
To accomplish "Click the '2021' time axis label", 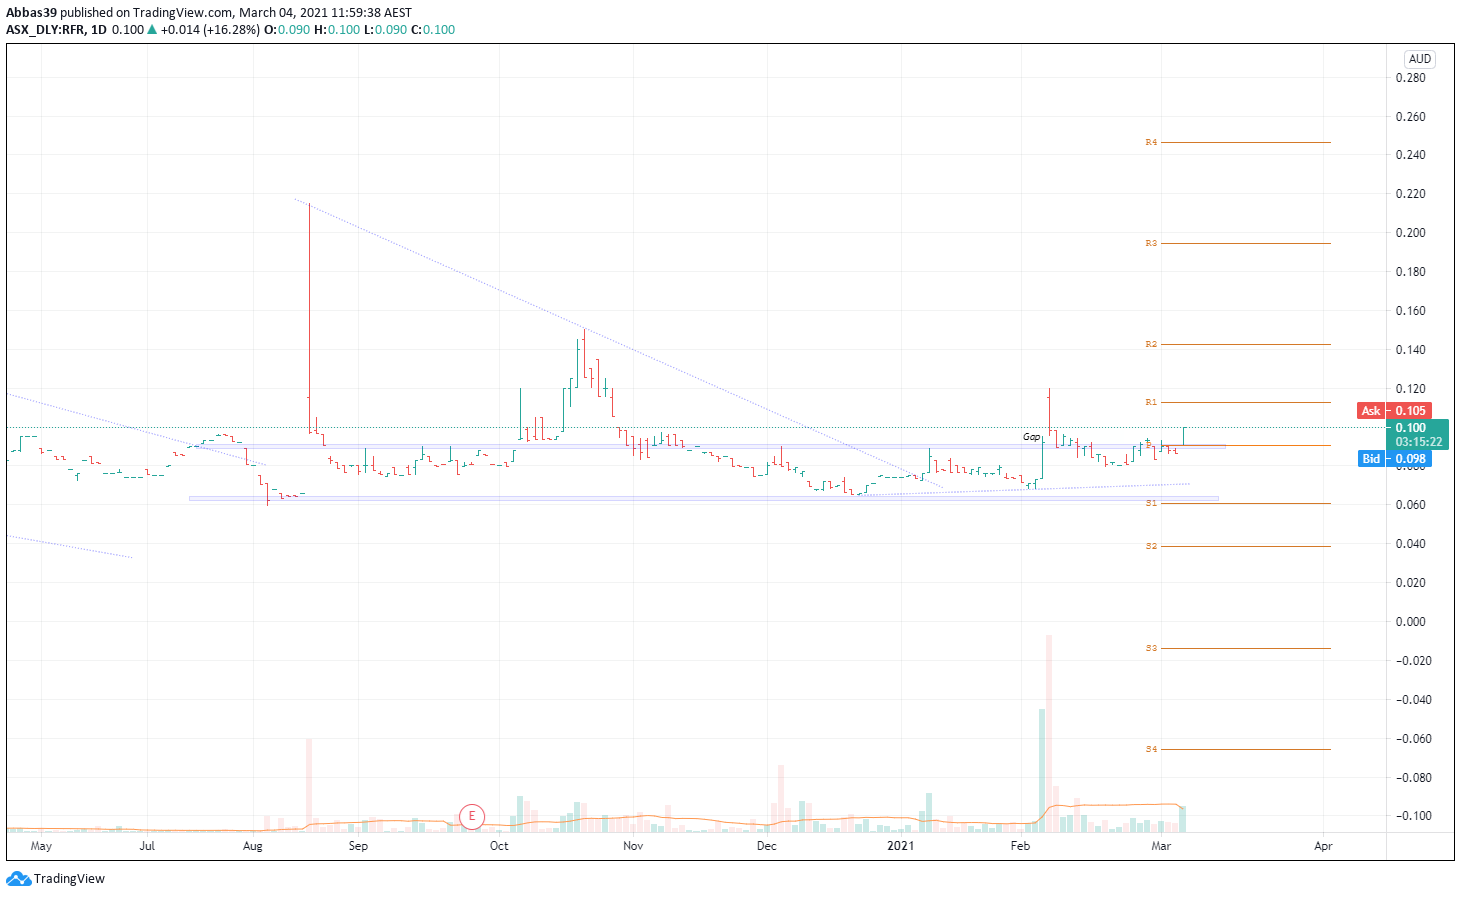I will click(901, 846).
